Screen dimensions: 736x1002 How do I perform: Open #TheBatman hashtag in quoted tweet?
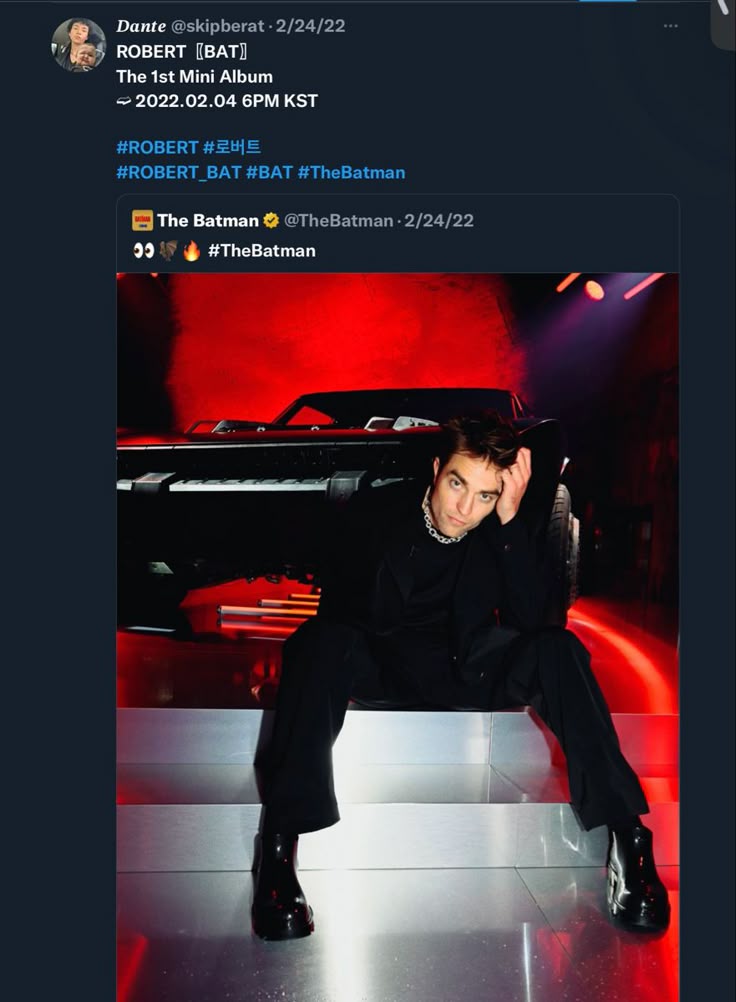click(261, 251)
